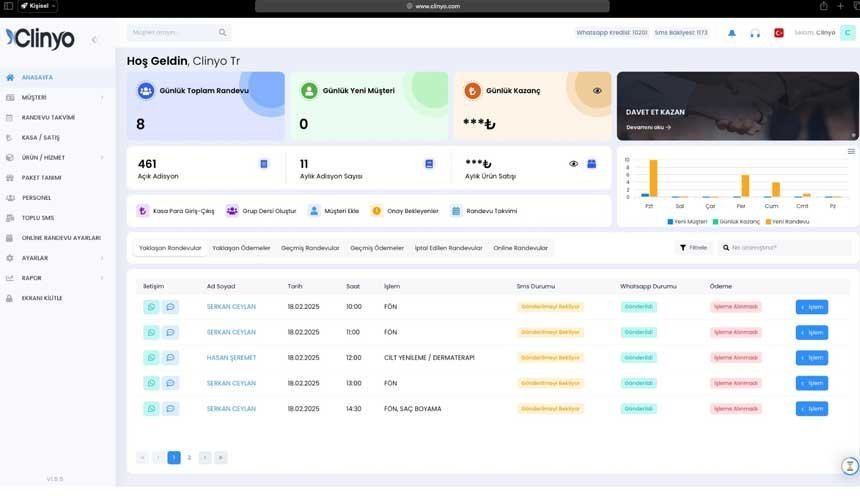The height and width of the screenshot is (504, 860).
Task: Toggle Günlük Kazanç series in chart legend
Action: pos(736,222)
